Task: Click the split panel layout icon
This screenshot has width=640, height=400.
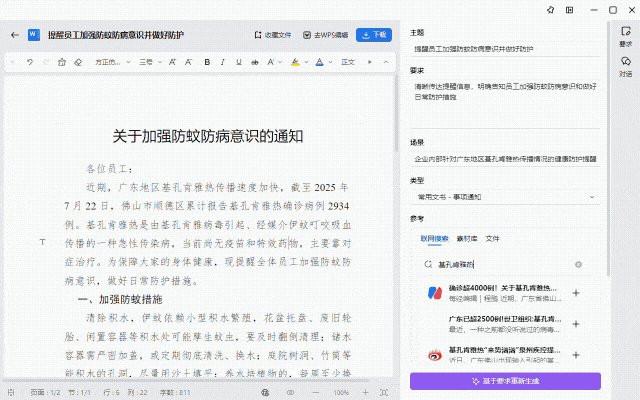Action: pos(569,10)
